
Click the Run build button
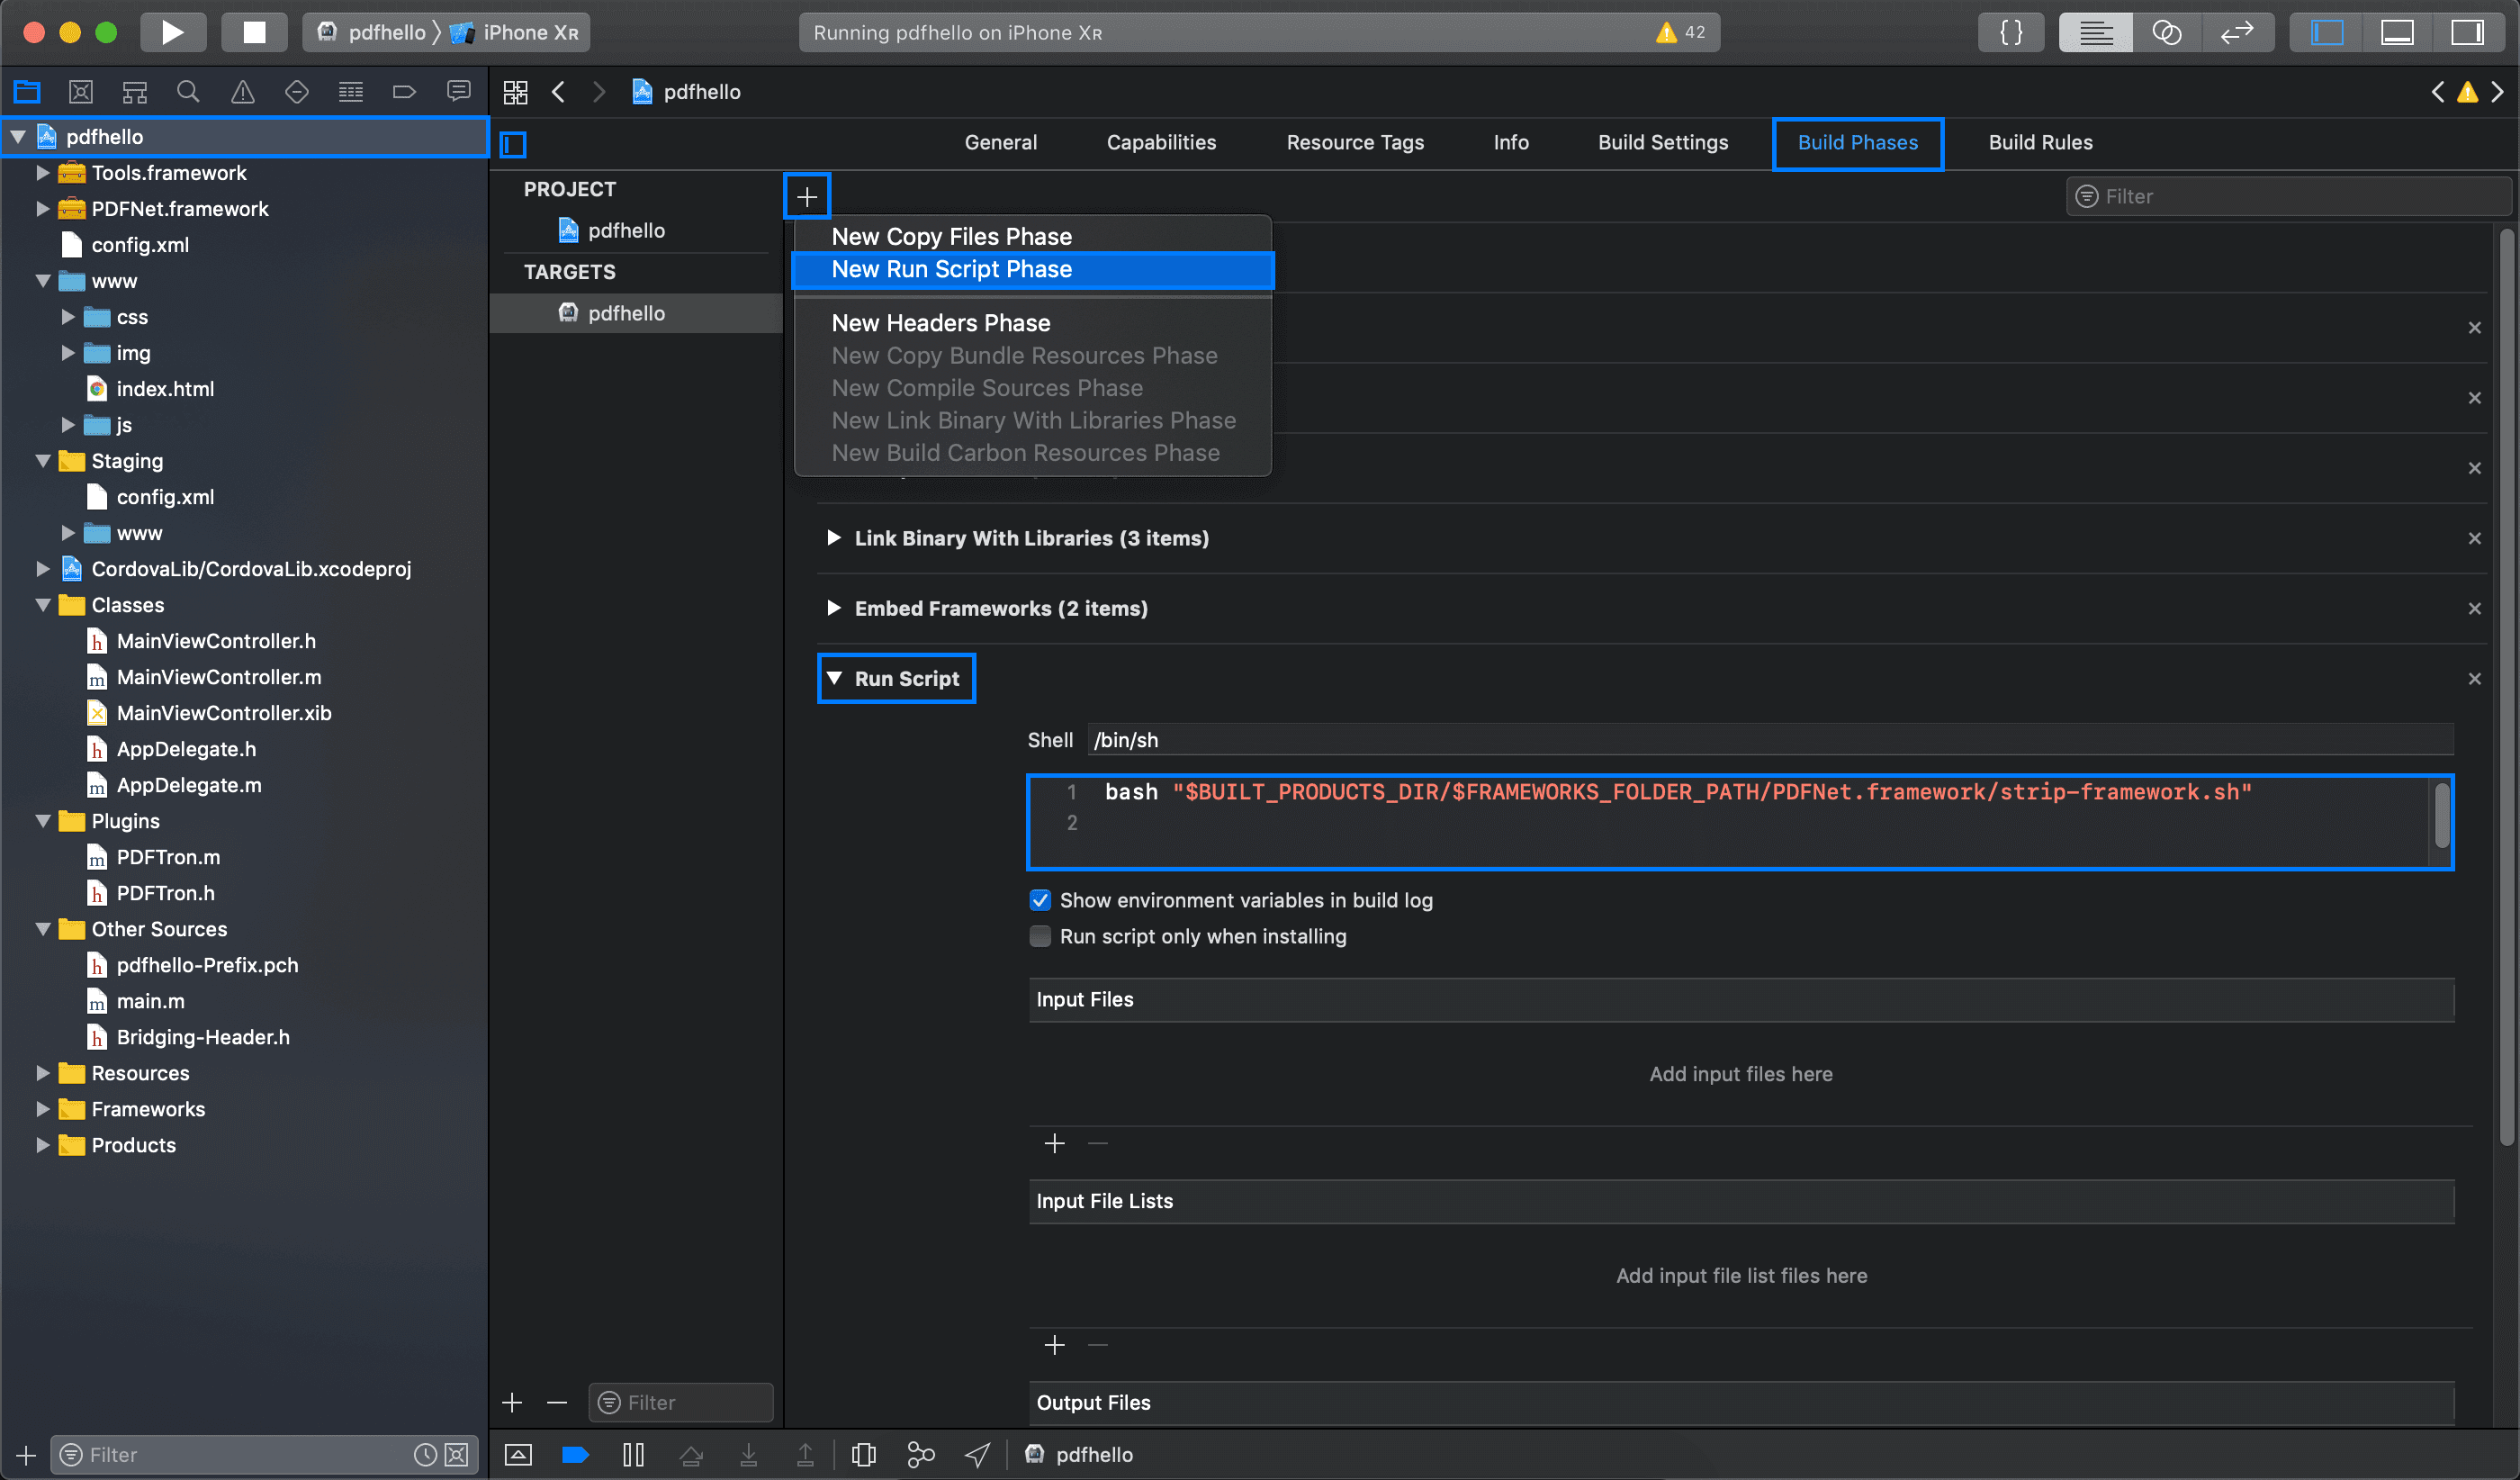172,32
